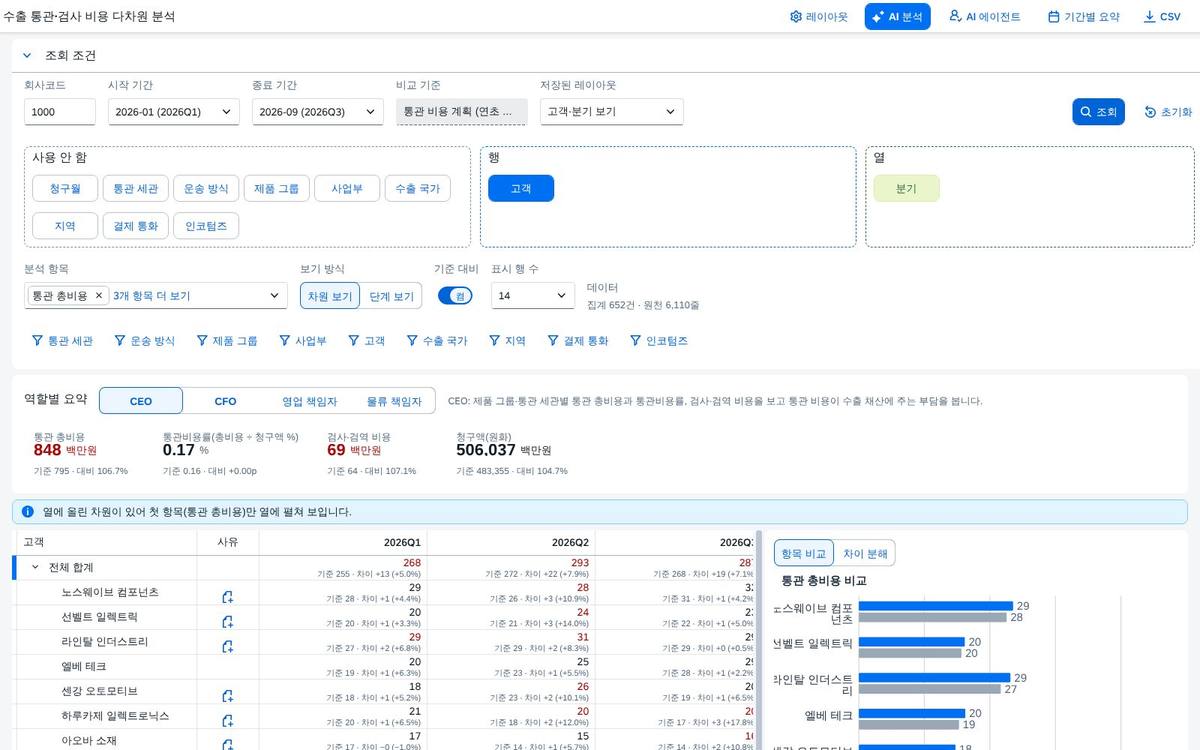Reset conditions with 초기화
Image resolution: width=1200 pixels, height=750 pixels.
(x=1168, y=112)
